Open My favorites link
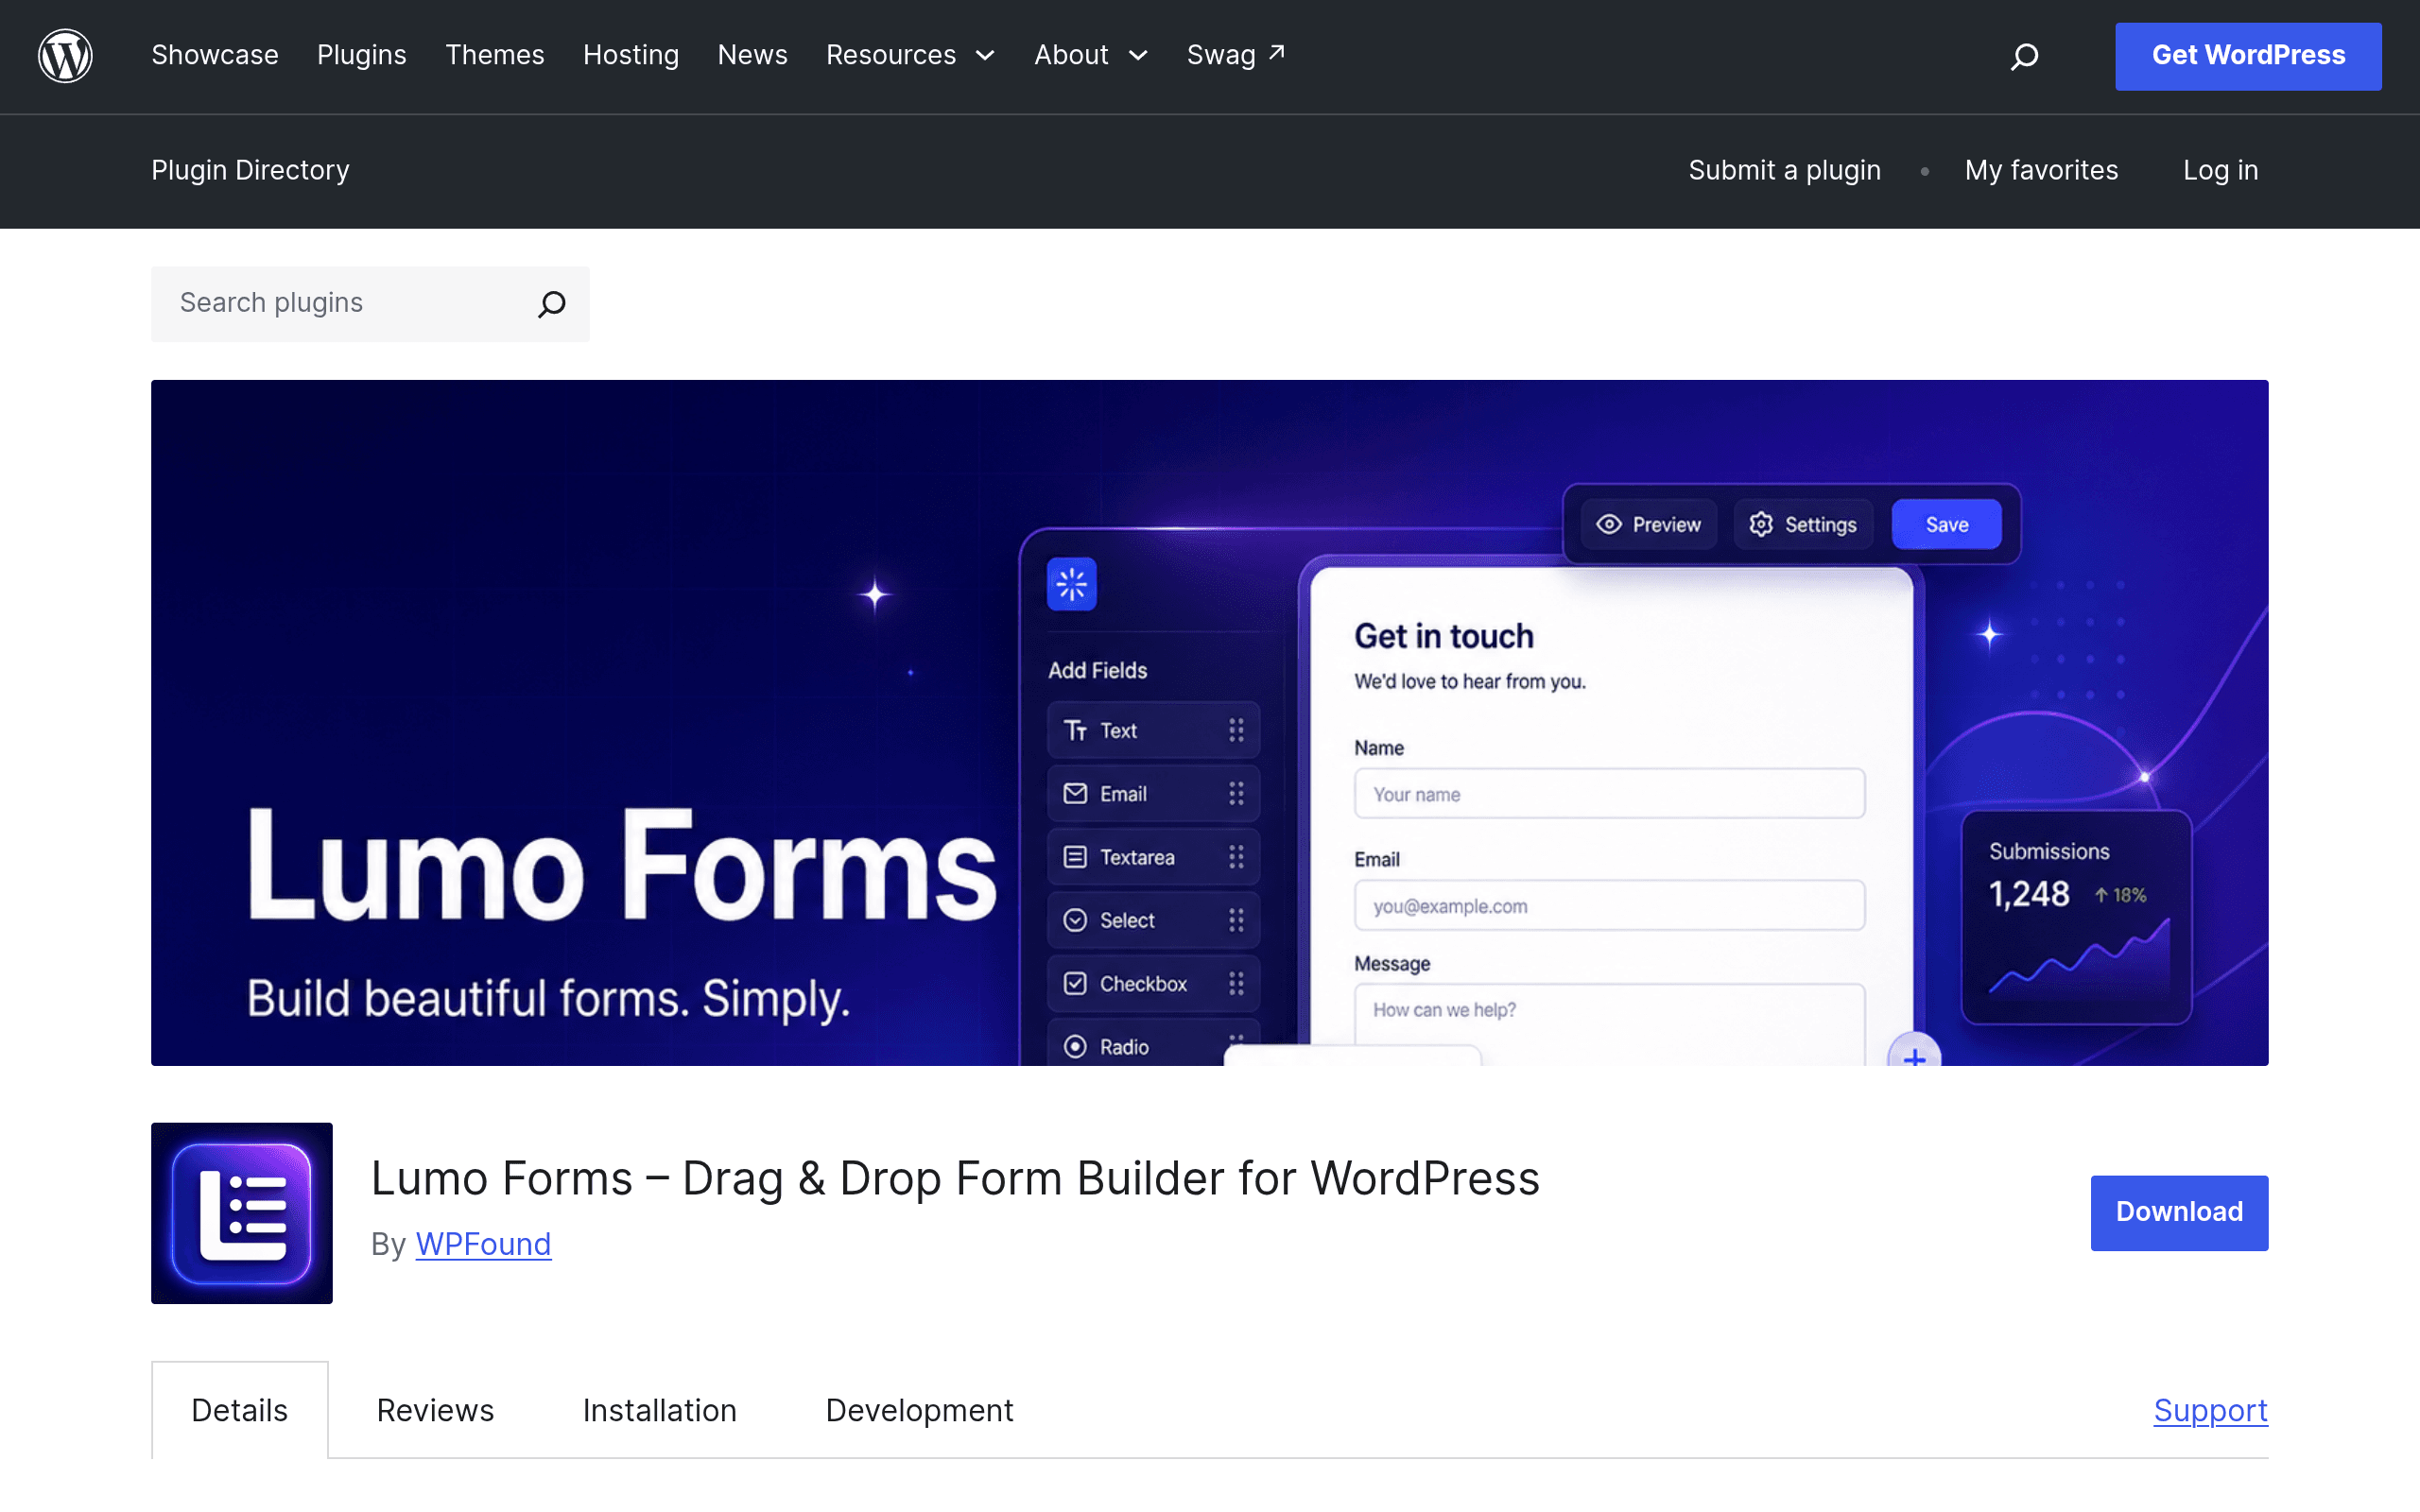The width and height of the screenshot is (2420, 1512). pos(2041,170)
